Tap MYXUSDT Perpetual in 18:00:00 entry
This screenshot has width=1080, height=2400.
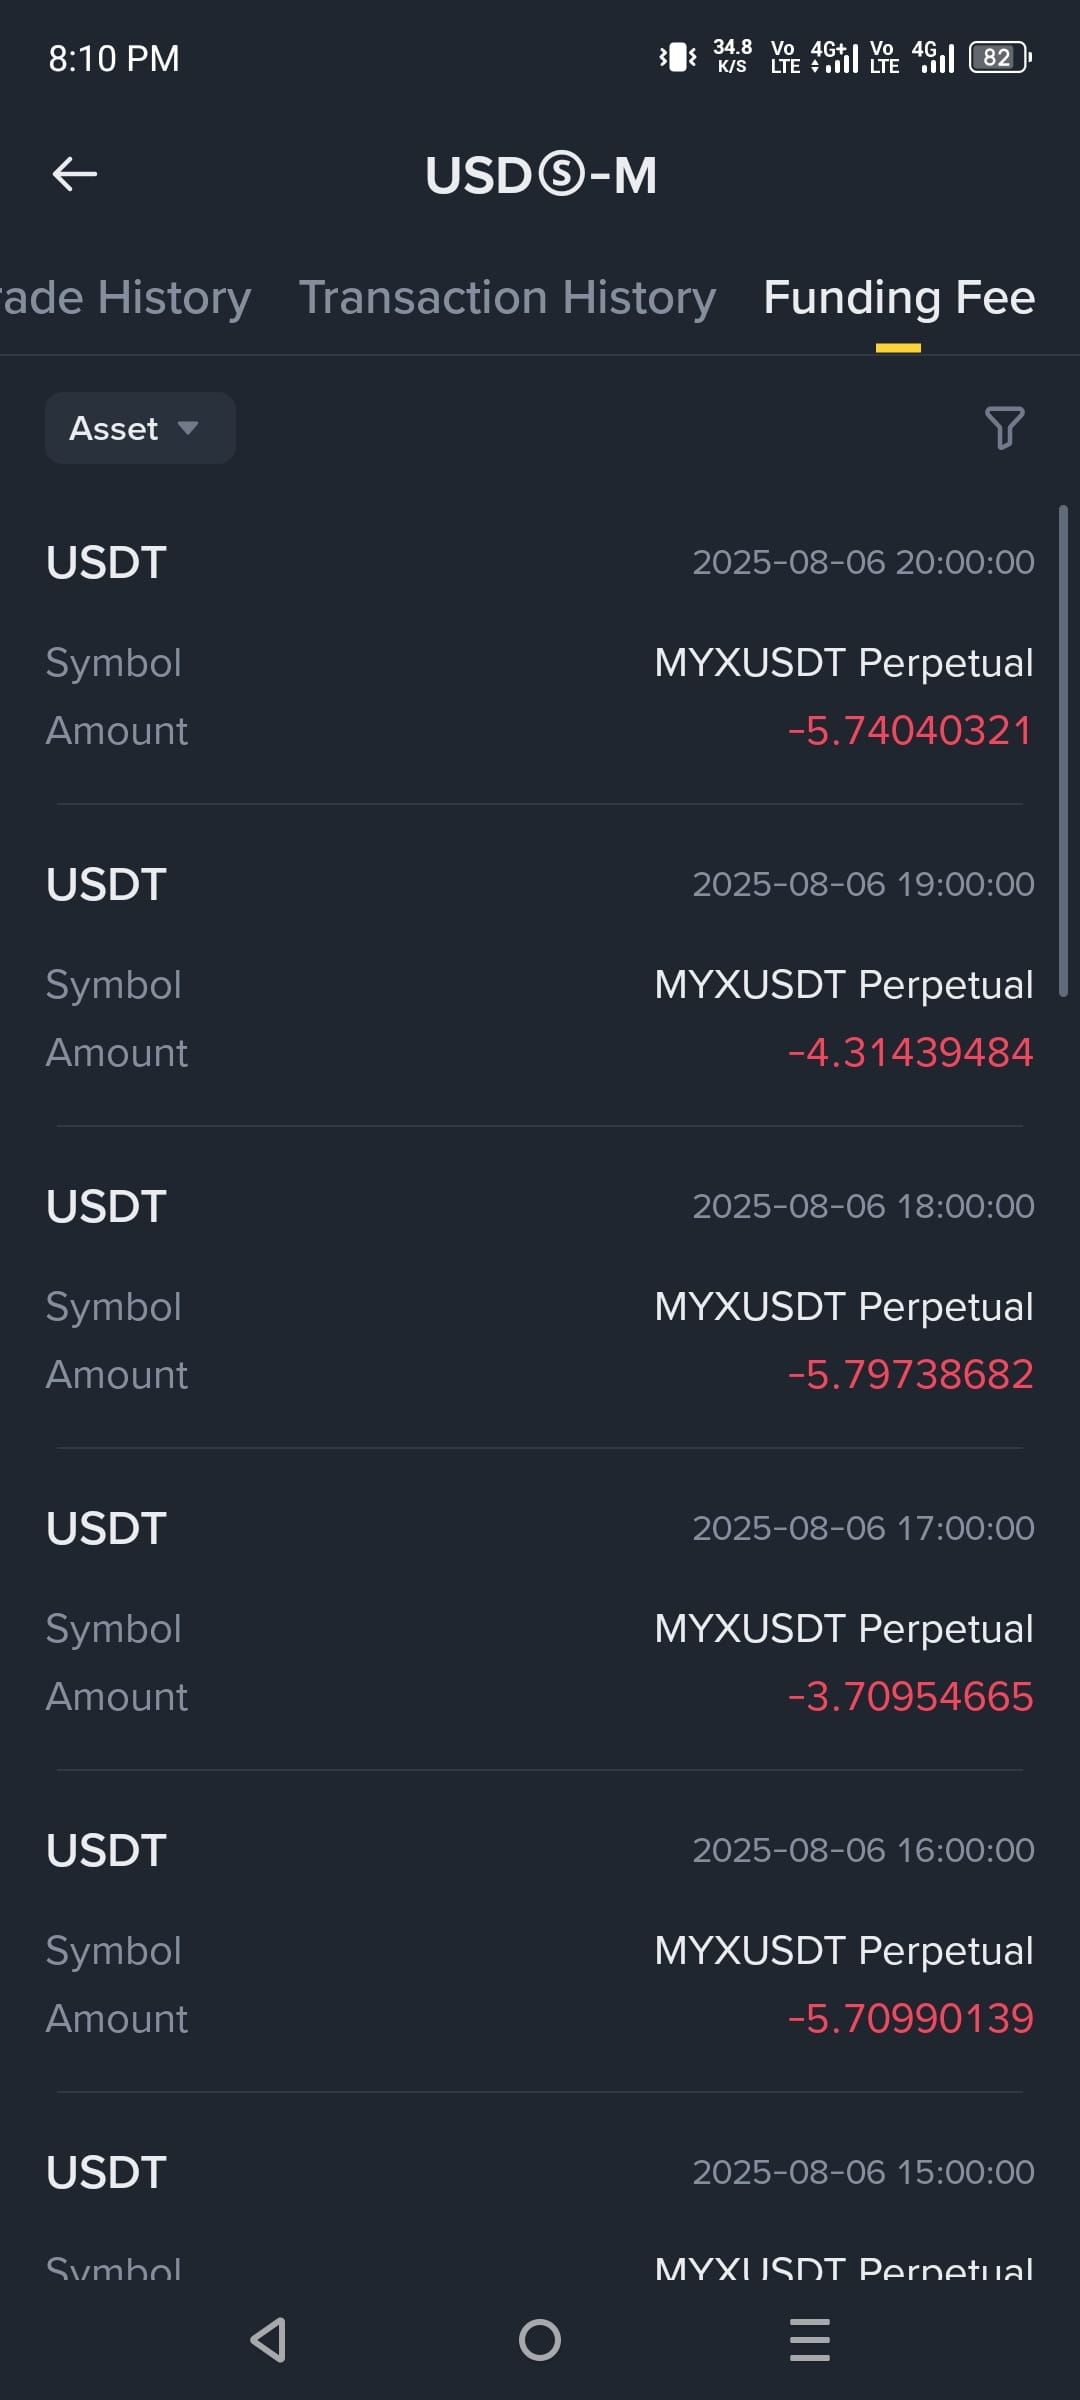point(844,1306)
